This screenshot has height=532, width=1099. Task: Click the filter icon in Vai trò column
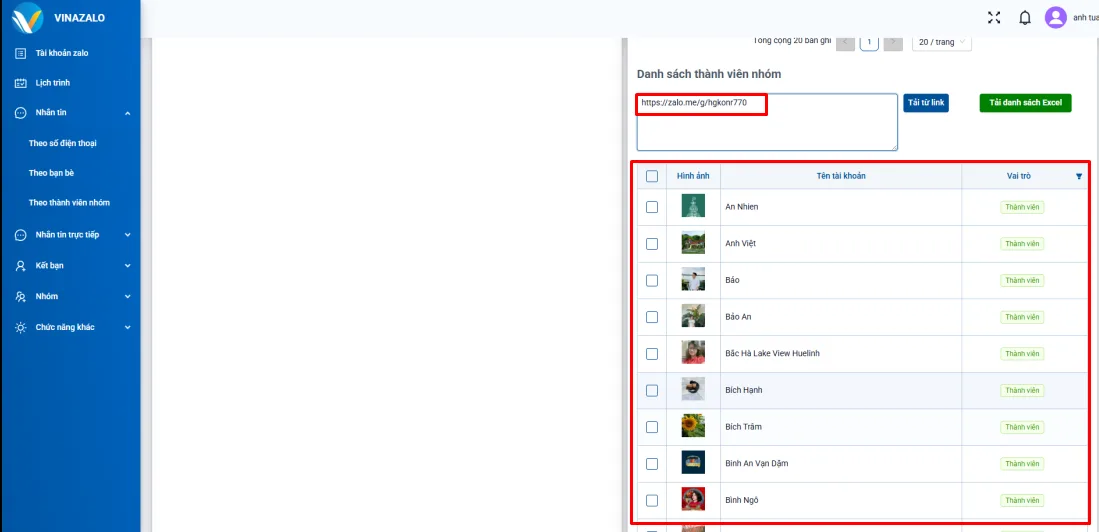1078,176
